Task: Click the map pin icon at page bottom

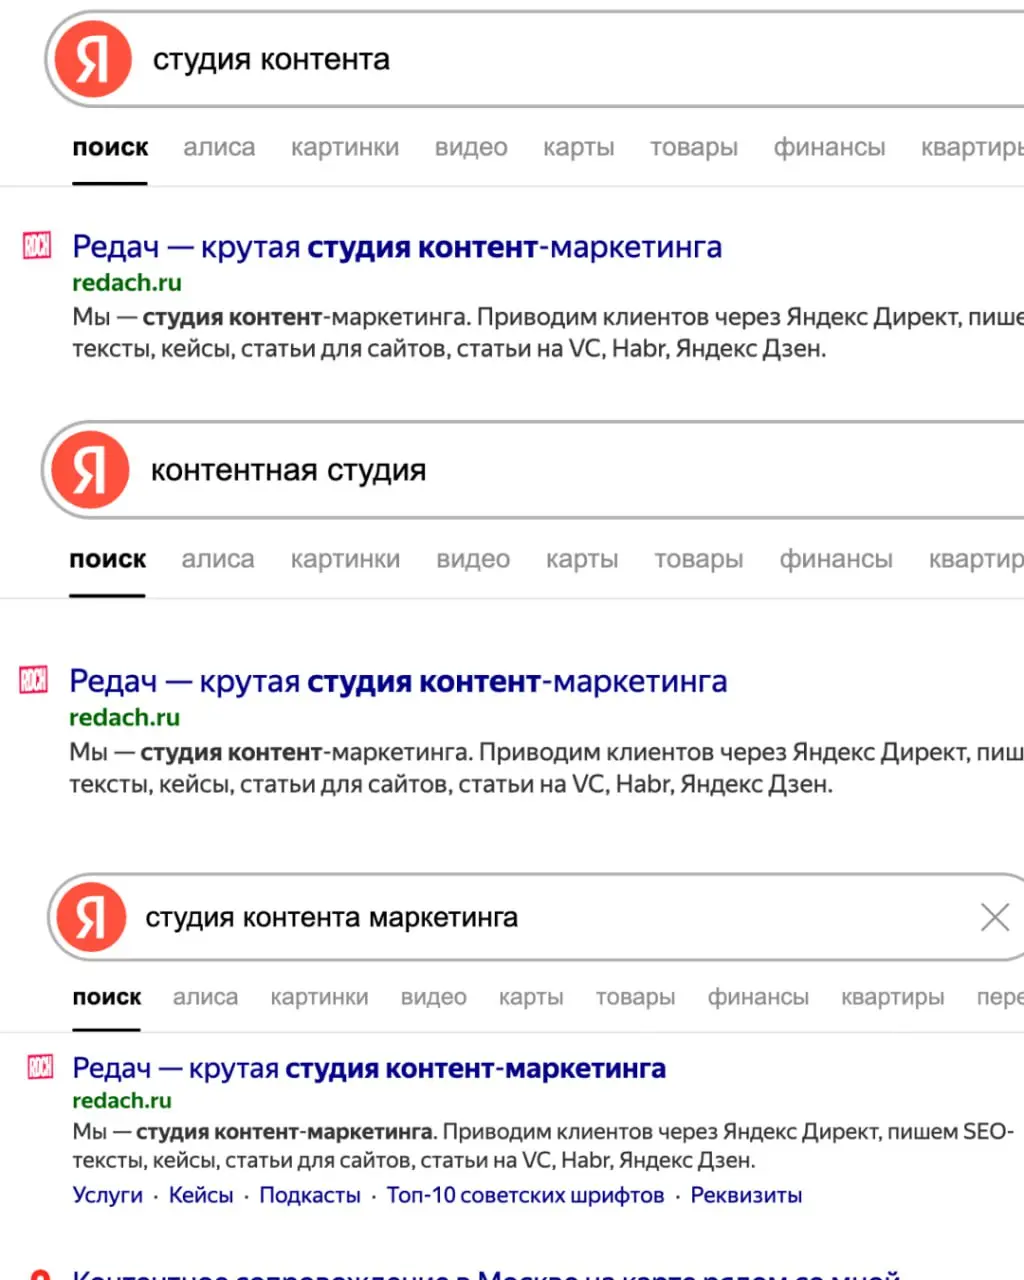Action: 40,1275
